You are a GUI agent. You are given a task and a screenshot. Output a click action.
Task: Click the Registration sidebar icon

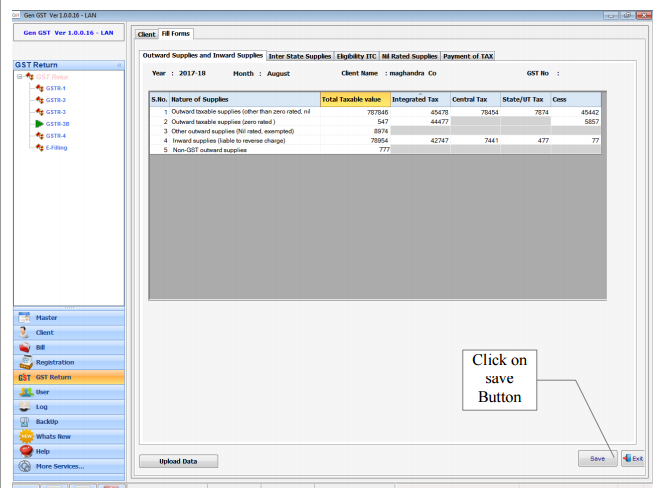coord(26,362)
